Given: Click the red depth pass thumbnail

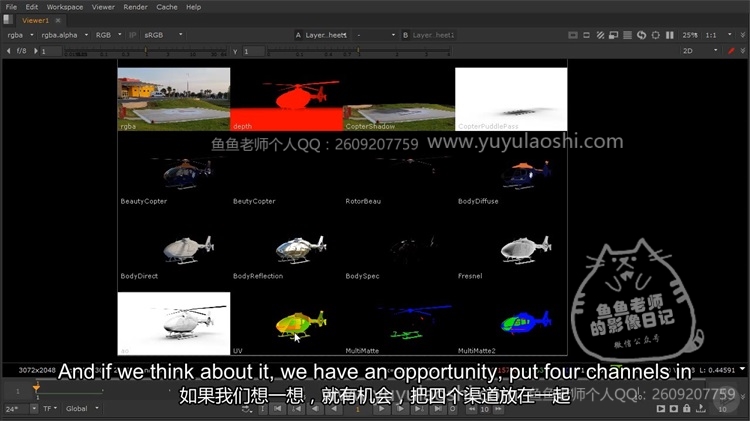Looking at the screenshot, I should pos(287,99).
